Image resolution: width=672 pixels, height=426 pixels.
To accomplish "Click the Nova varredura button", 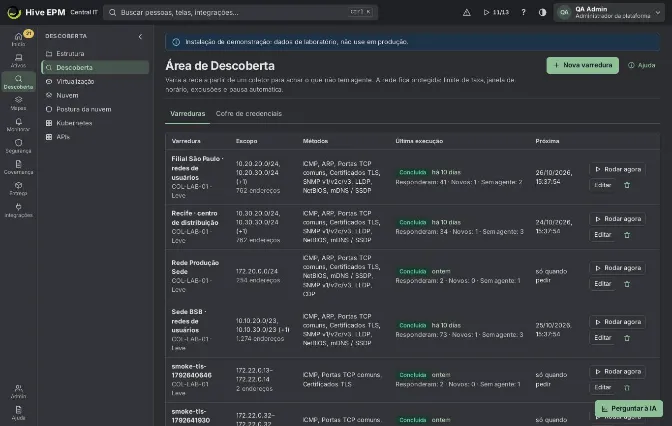I will pos(582,65).
